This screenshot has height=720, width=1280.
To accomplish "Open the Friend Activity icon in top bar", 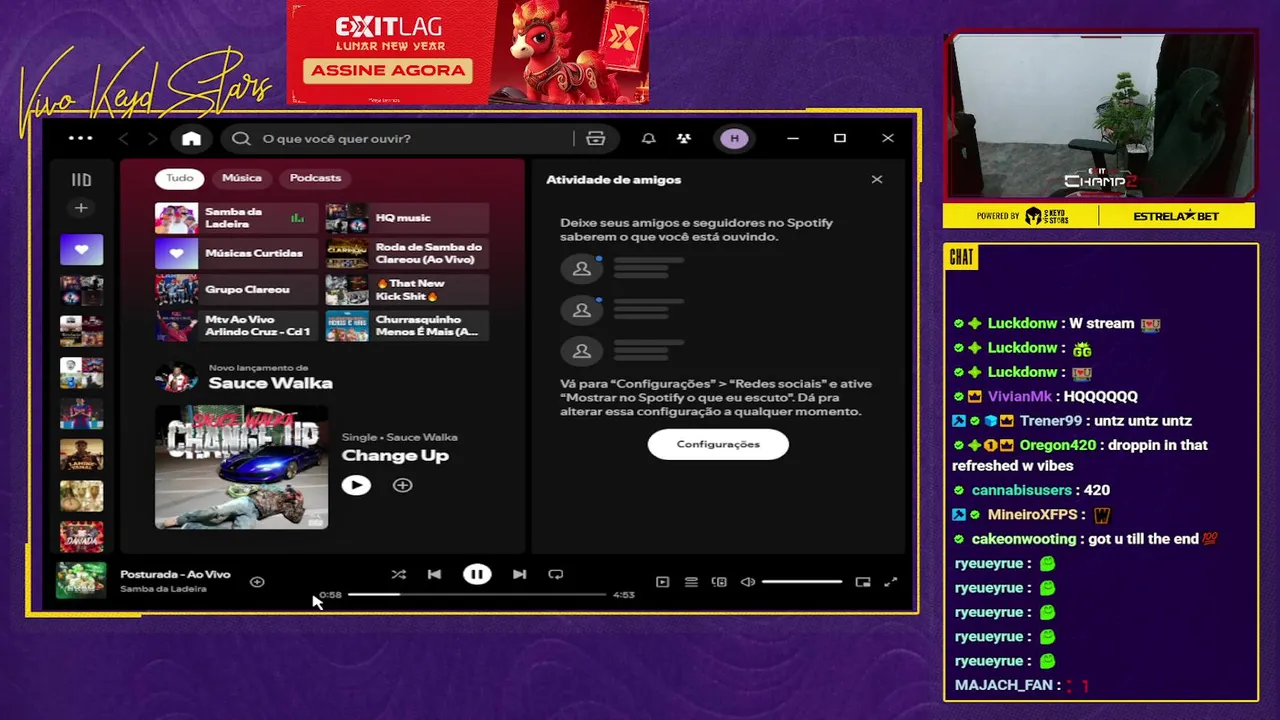I will pos(684,138).
